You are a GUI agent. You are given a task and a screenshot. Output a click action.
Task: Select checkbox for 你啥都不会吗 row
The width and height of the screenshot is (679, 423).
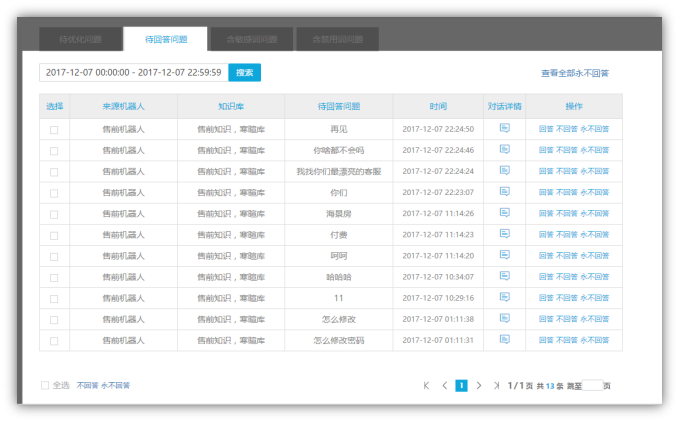pos(54,151)
